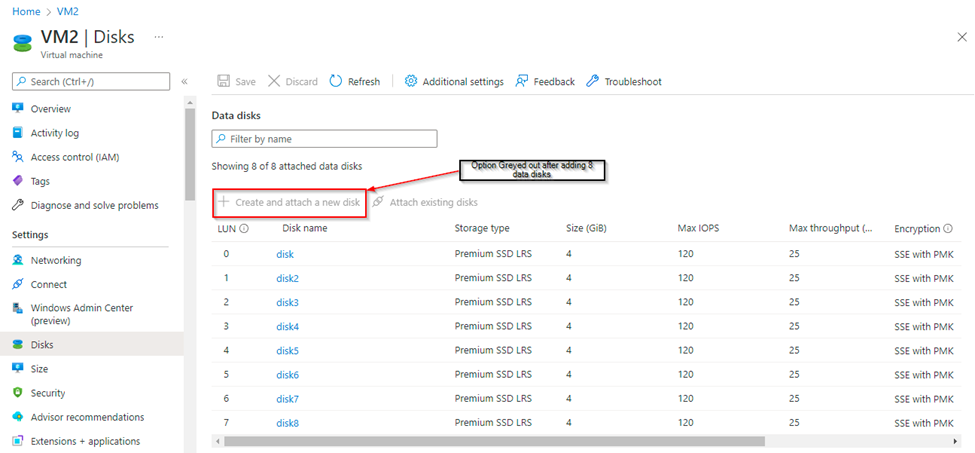Viewport: 975px width, 453px height.
Task: Open Home breadcrumb link
Action: pos(26,11)
